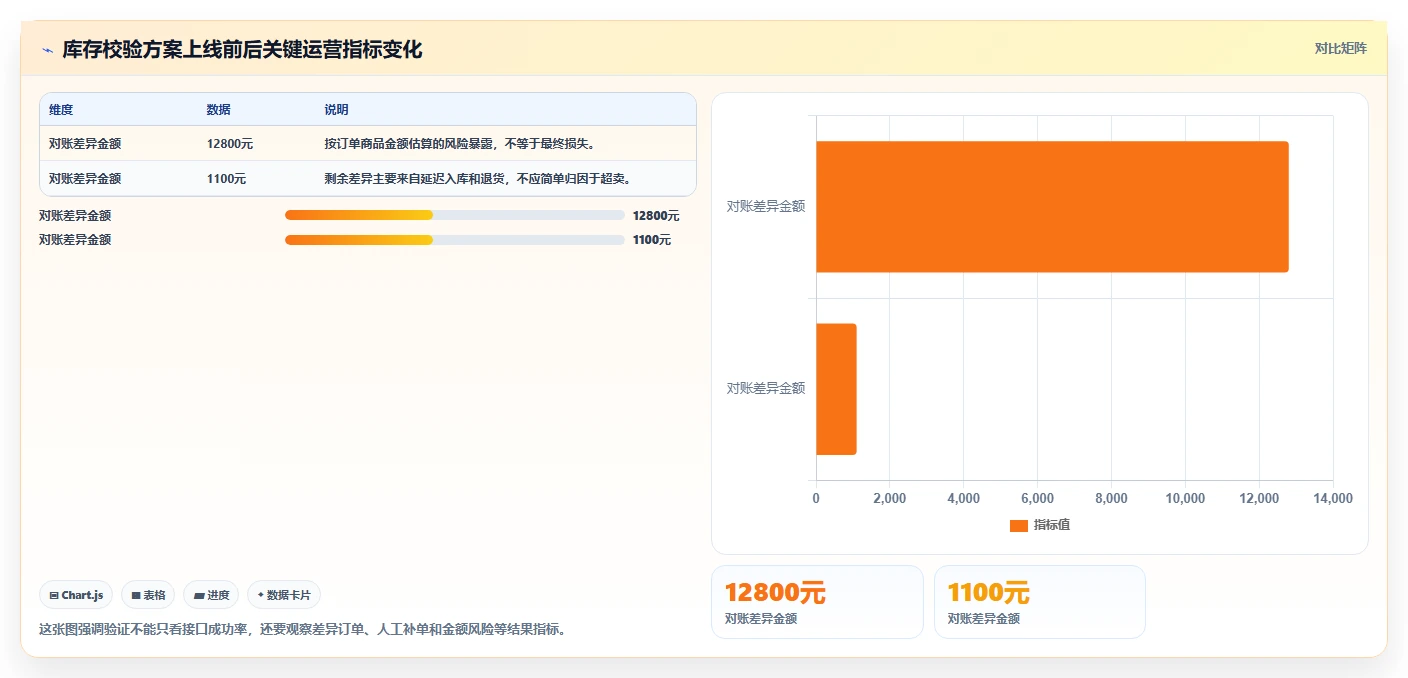This screenshot has height=678, width=1408.
Task: Click the description starting 按订单商品金额估算
Action: pyautogui.click(x=460, y=144)
